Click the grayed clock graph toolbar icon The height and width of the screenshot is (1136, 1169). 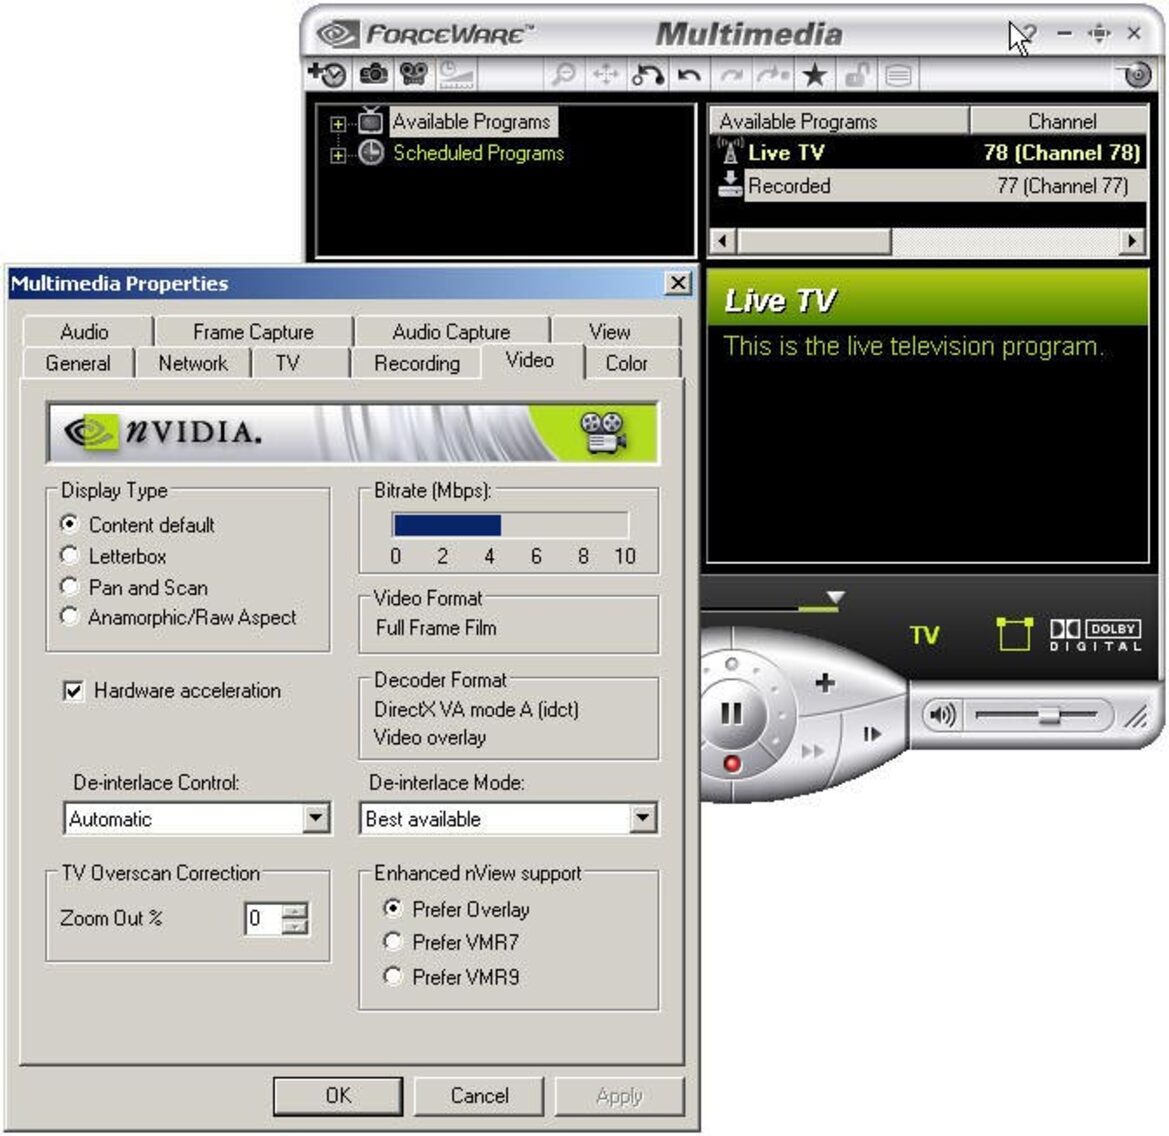click(x=456, y=75)
